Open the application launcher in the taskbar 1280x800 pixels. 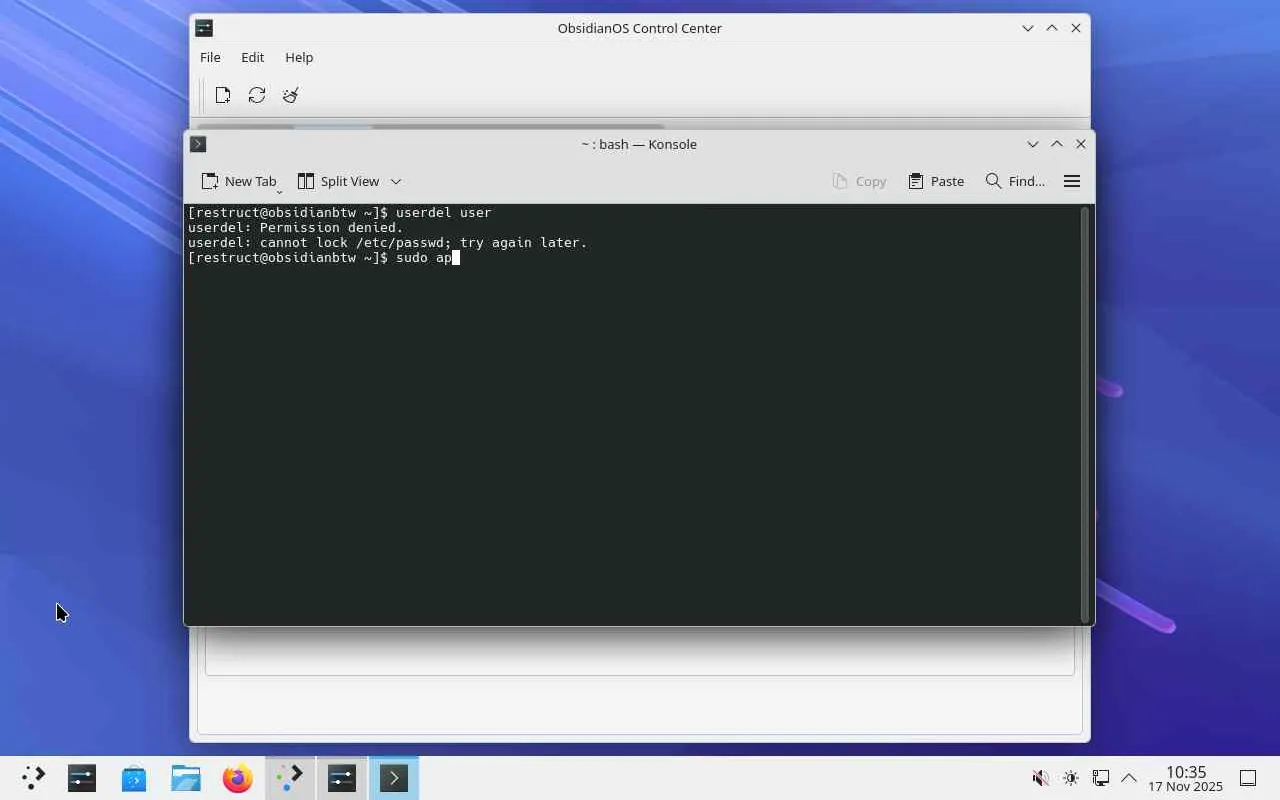33,778
